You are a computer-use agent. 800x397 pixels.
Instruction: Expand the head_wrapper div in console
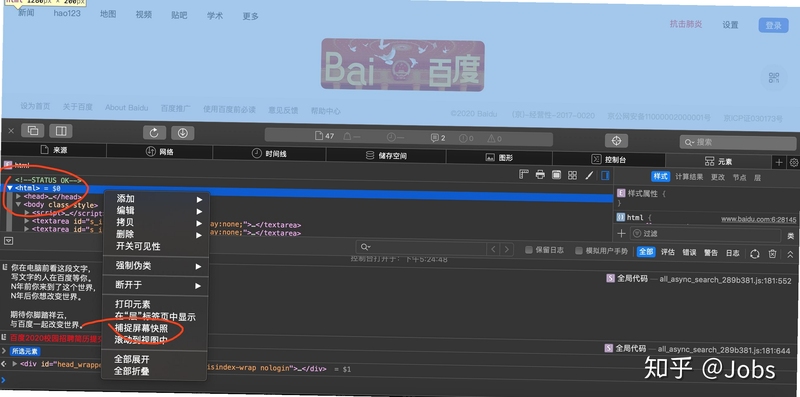point(15,363)
